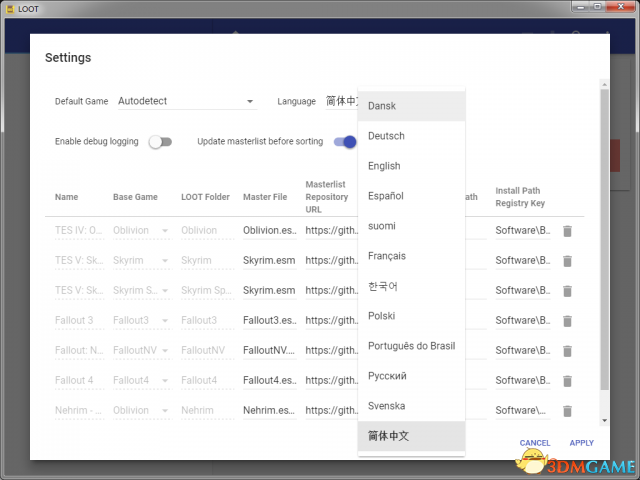This screenshot has height=480, width=640.
Task: Open the Fallout4 Base Game dropdown
Action: click(x=141, y=381)
